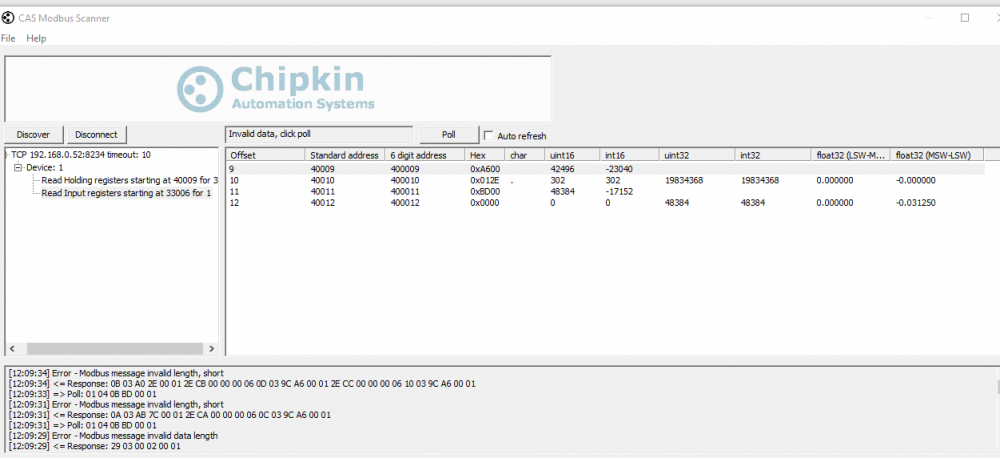The image size is (1000, 458).
Task: Select the Read Input registers at 33006 task
Action: (x=126, y=193)
